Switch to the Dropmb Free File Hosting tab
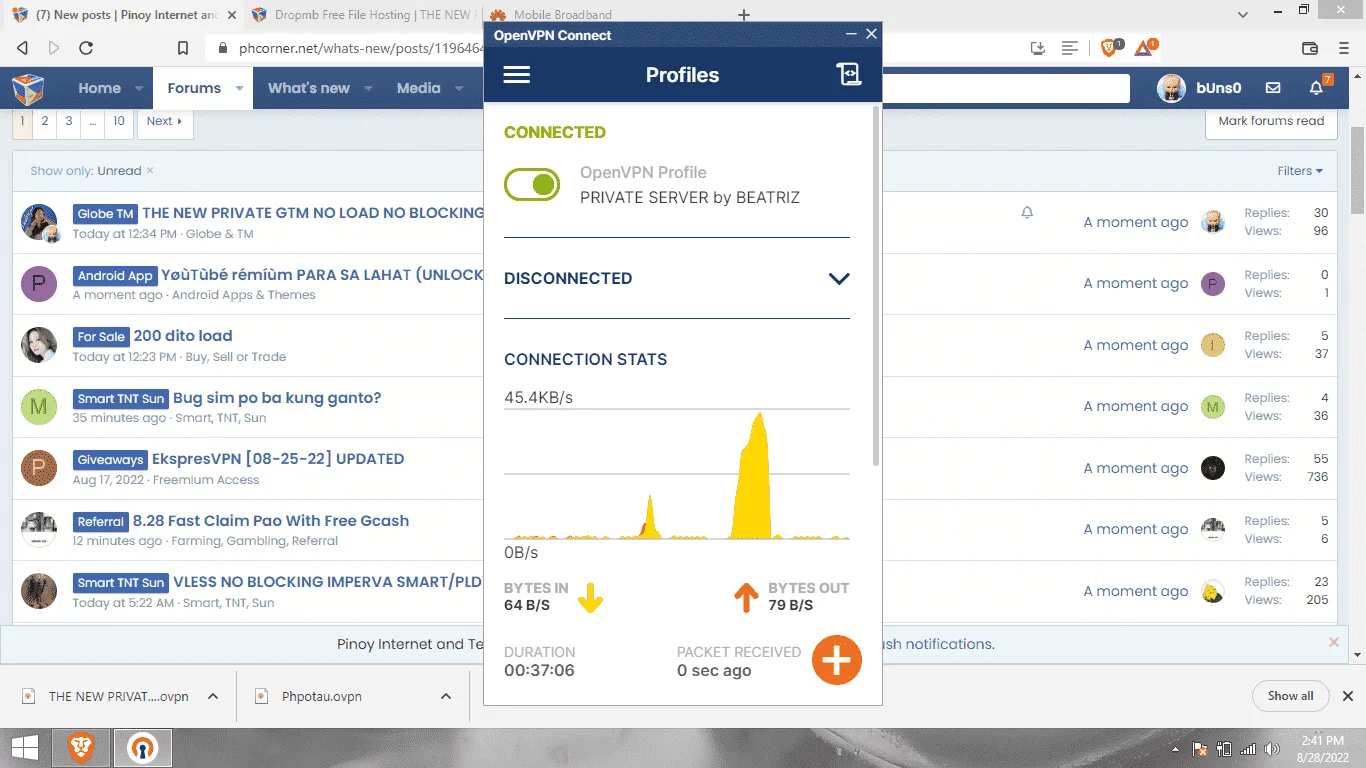 coord(362,15)
